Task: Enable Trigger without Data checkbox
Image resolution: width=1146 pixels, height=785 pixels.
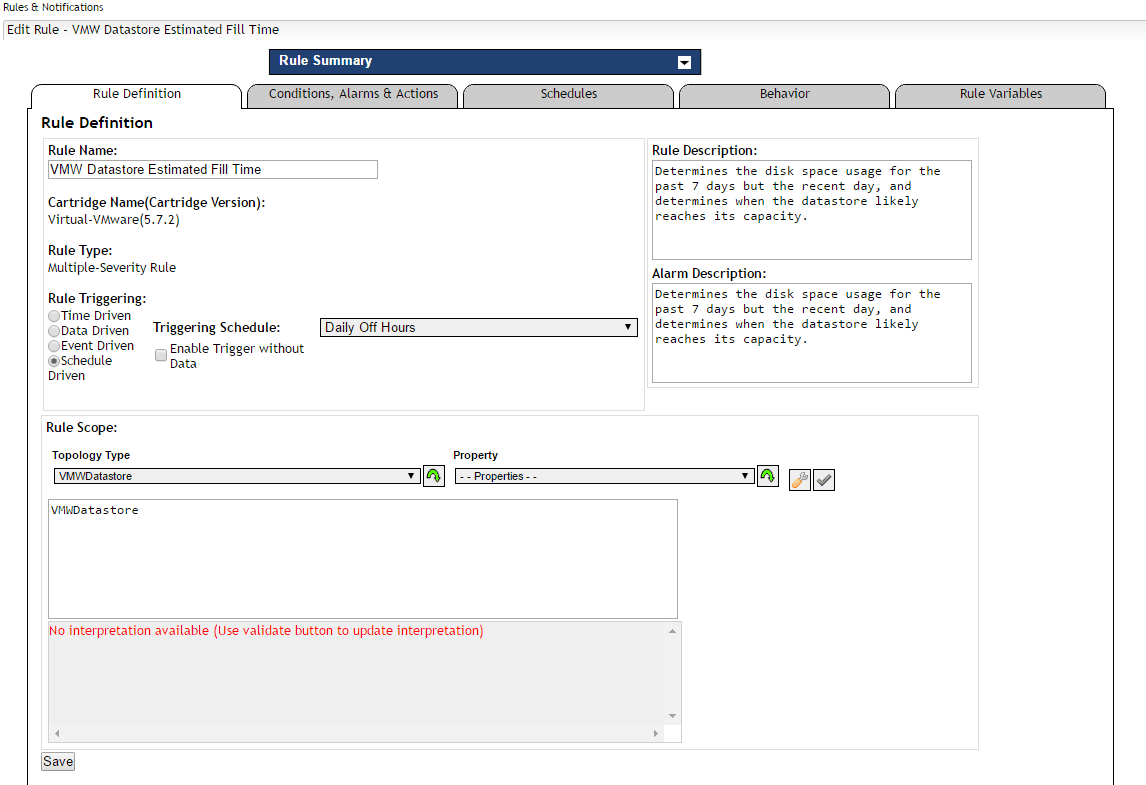Action: 161,355
